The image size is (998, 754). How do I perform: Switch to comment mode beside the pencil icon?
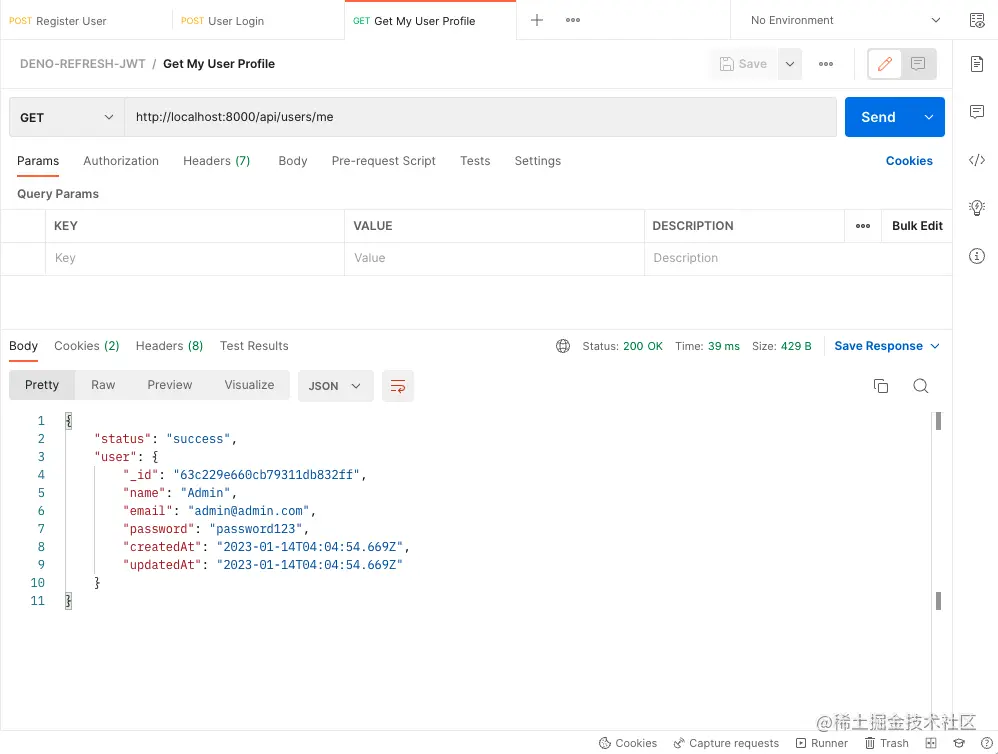click(x=918, y=64)
